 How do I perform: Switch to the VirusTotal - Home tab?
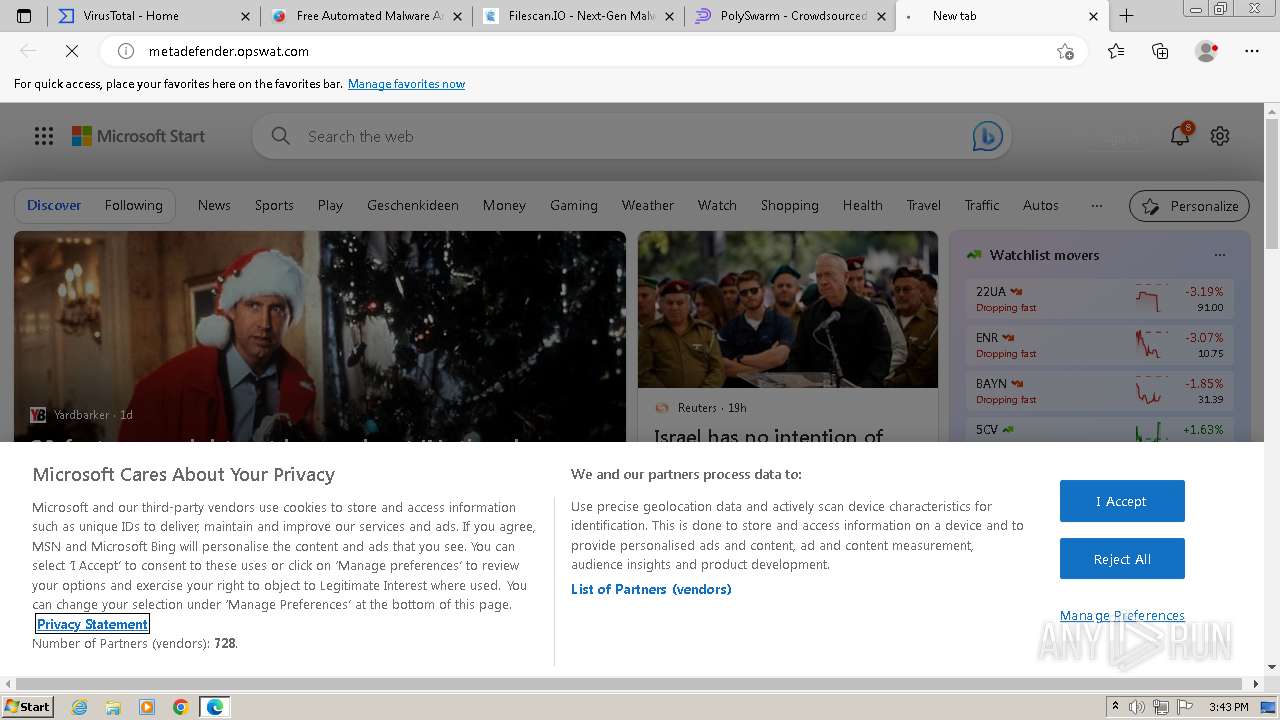(152, 16)
